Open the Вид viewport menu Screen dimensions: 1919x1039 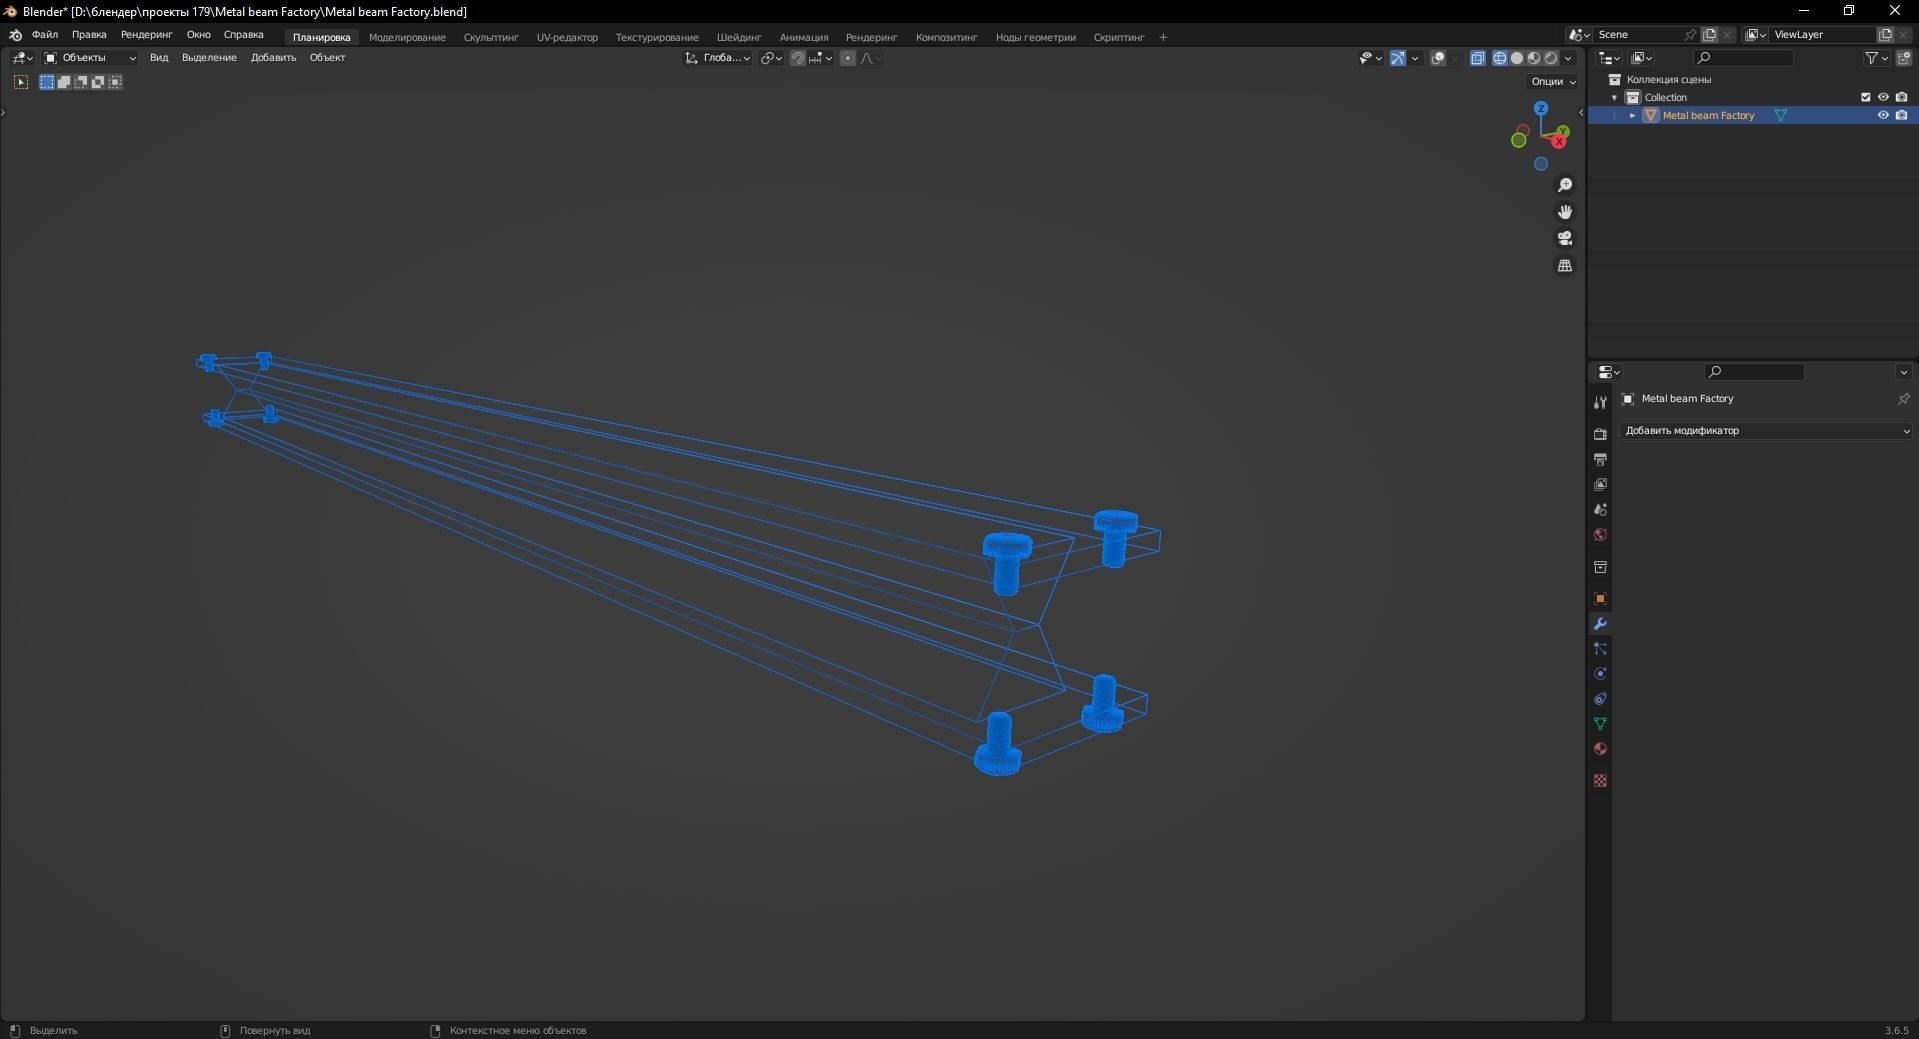click(x=159, y=58)
